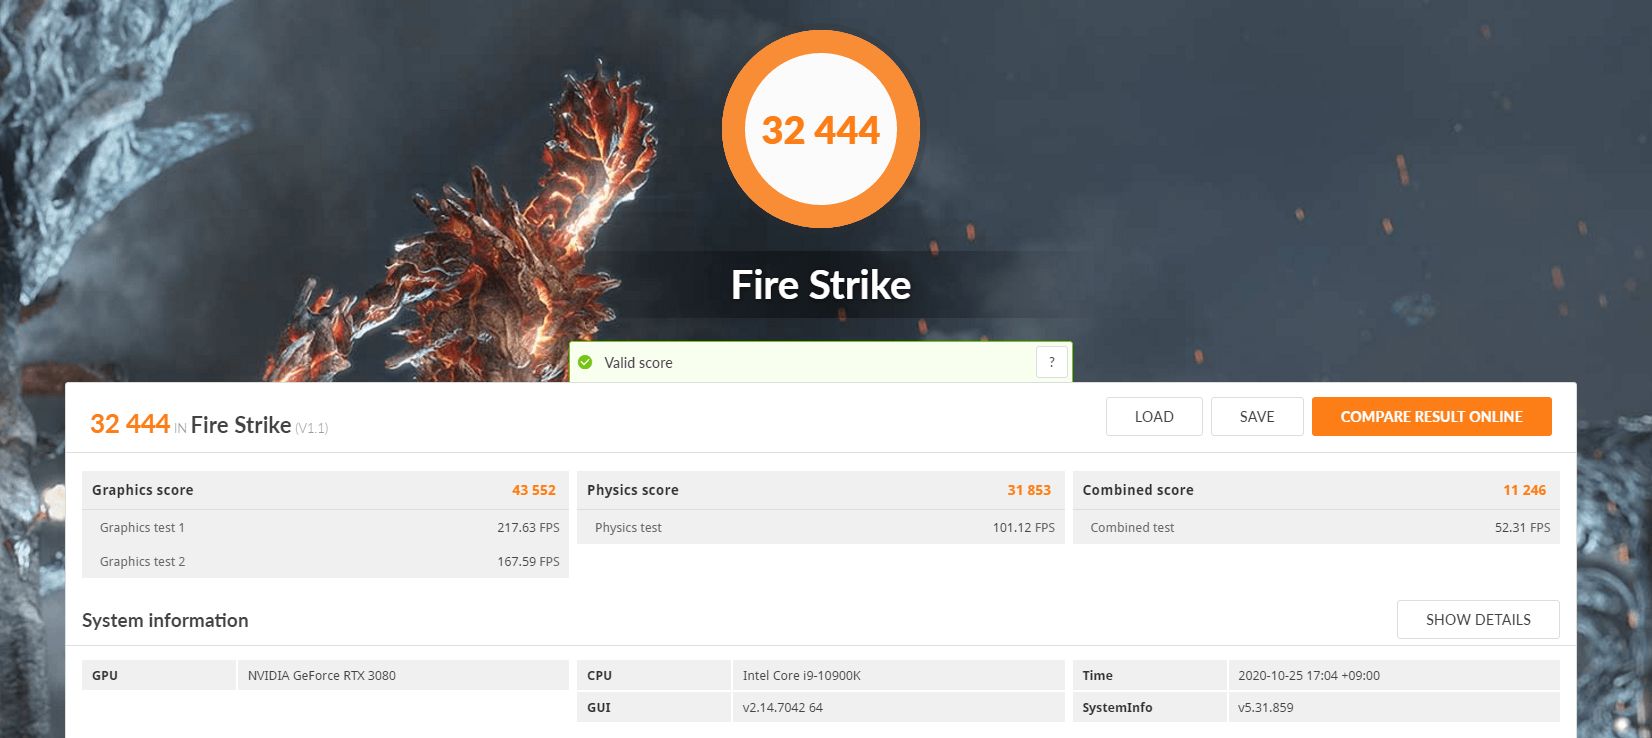The height and width of the screenshot is (738, 1652).
Task: Click the Time label cell
Action: tap(1150, 675)
